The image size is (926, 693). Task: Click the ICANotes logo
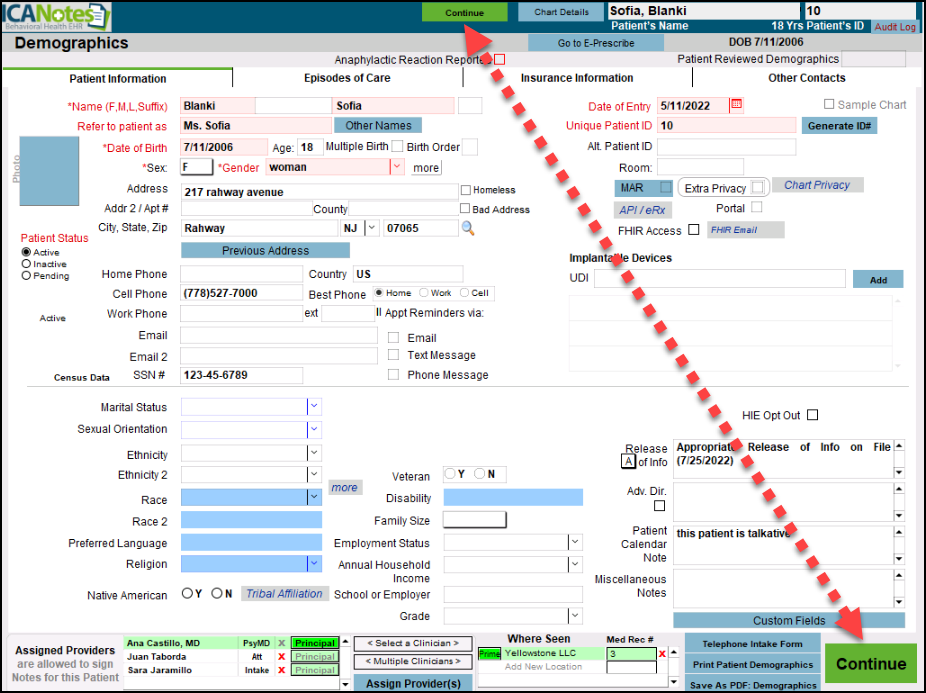56,17
